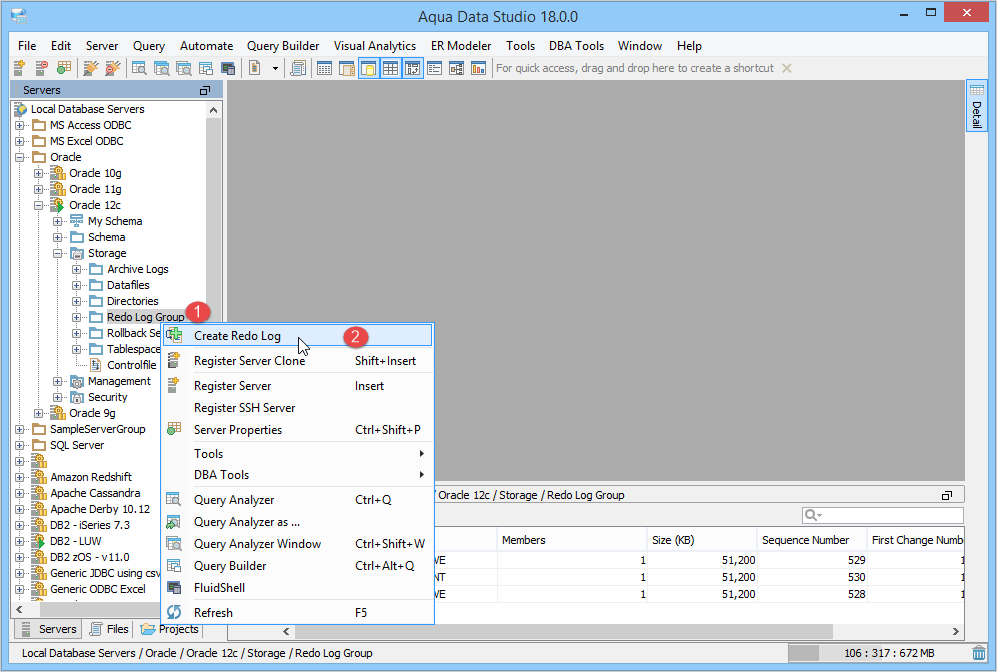Choose Create Redo Log in context menu
This screenshot has width=997, height=672.
click(298, 336)
